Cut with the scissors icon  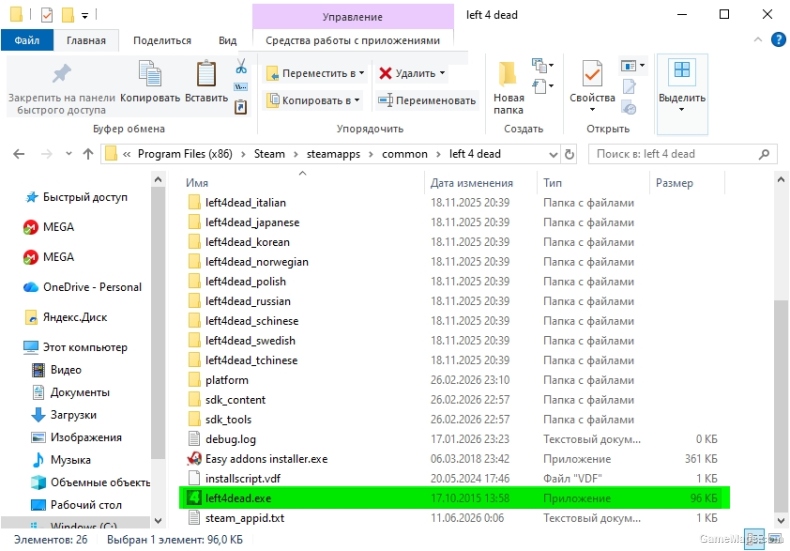(x=241, y=66)
